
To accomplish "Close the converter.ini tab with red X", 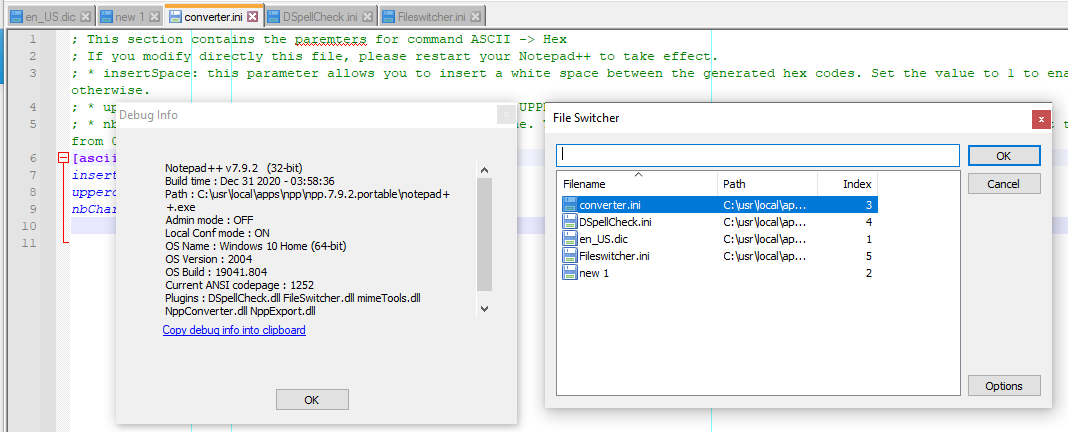I will [x=253, y=16].
